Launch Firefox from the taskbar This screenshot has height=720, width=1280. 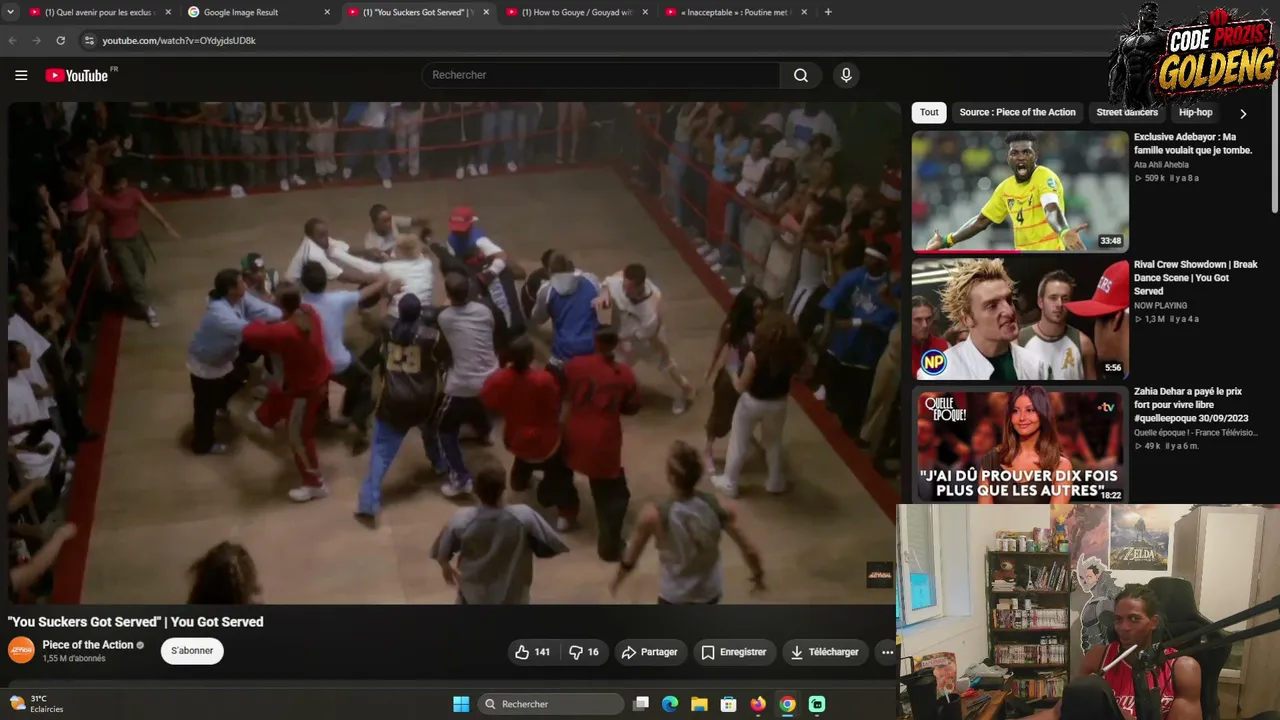pyautogui.click(x=758, y=704)
